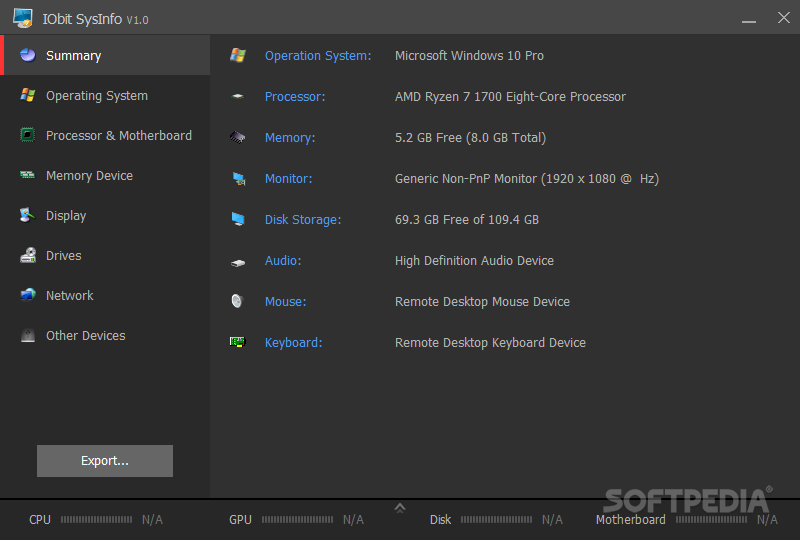Click the Export... button
This screenshot has width=800, height=540.
pos(105,460)
